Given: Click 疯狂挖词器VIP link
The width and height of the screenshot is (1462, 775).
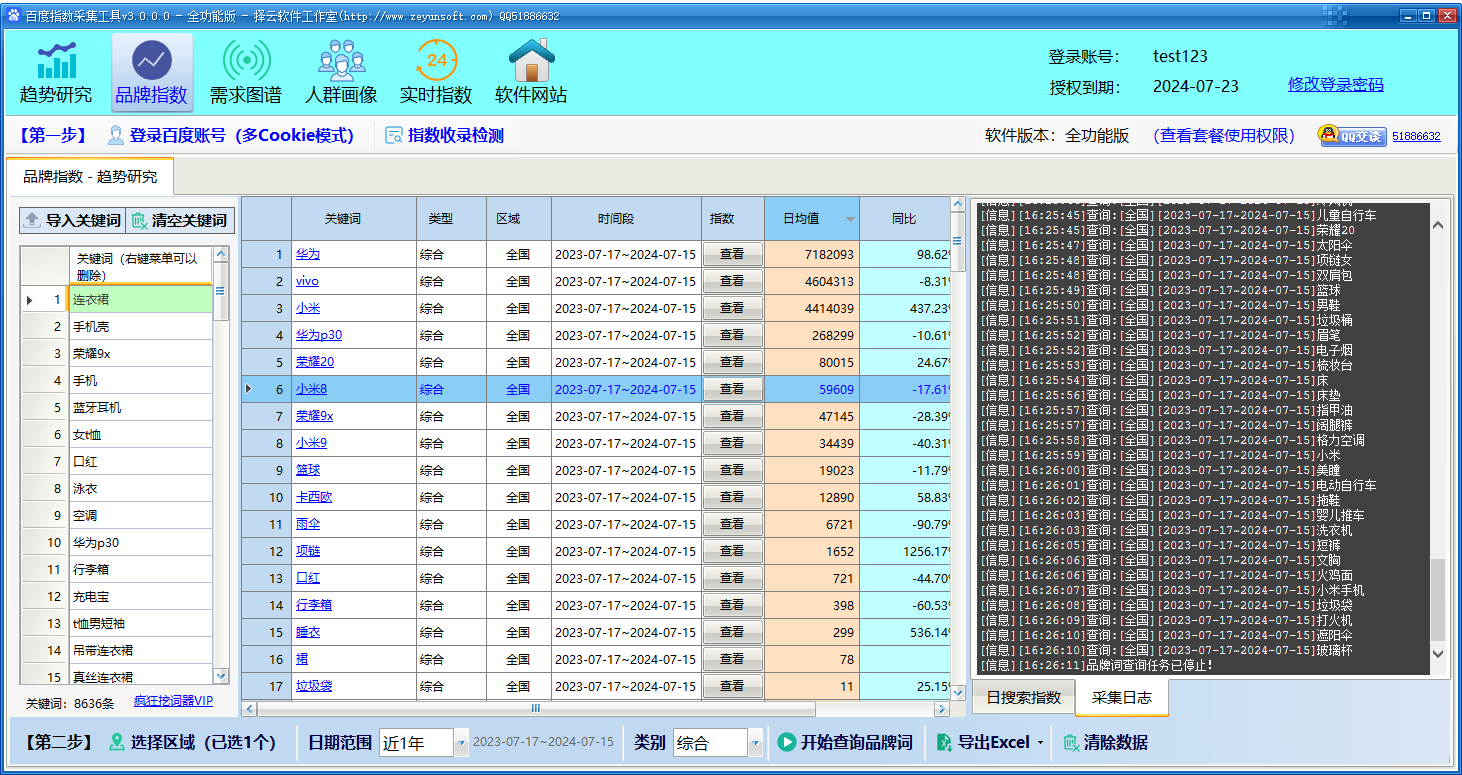Looking at the screenshot, I should (x=173, y=702).
